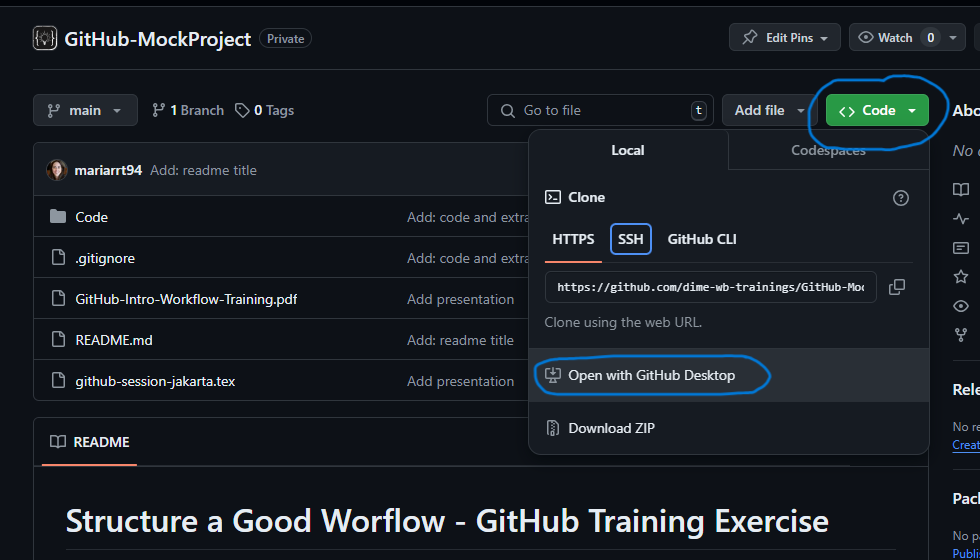Viewport: 980px width, 560px height.
Task: Select the GitHub CLI clone tab
Action: click(x=702, y=239)
